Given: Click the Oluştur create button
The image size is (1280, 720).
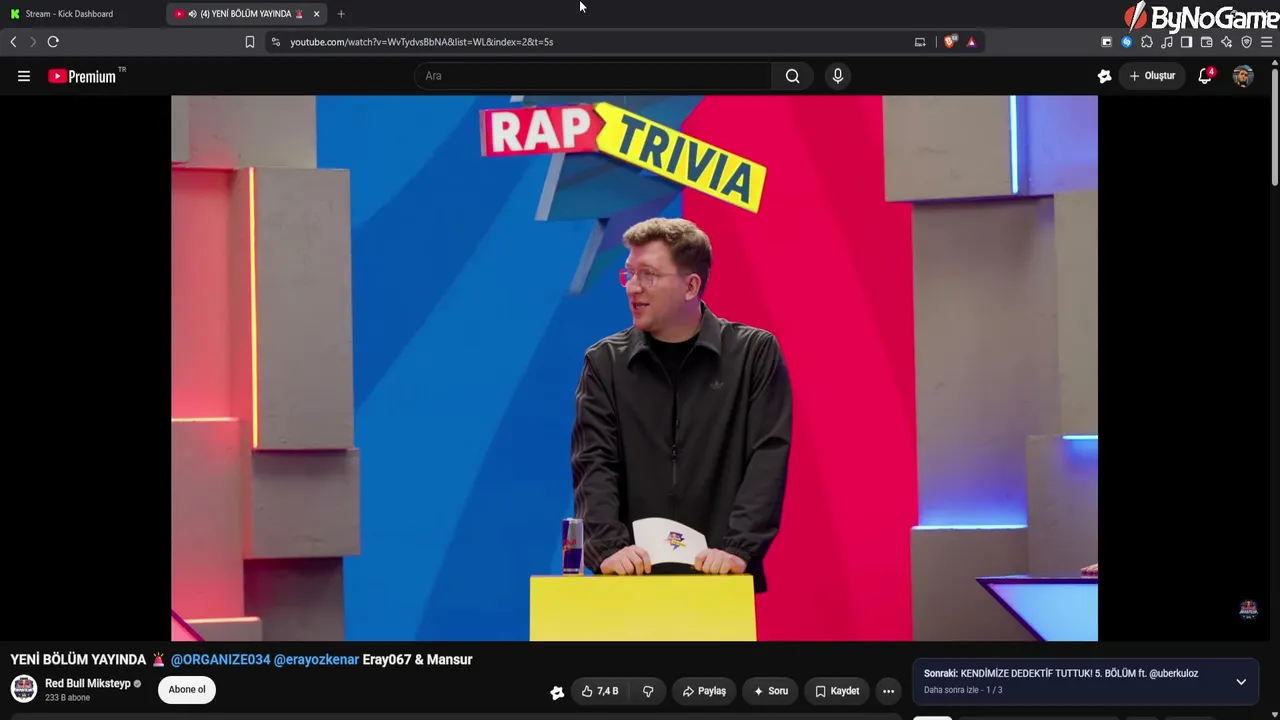Looking at the screenshot, I should [x=1152, y=76].
